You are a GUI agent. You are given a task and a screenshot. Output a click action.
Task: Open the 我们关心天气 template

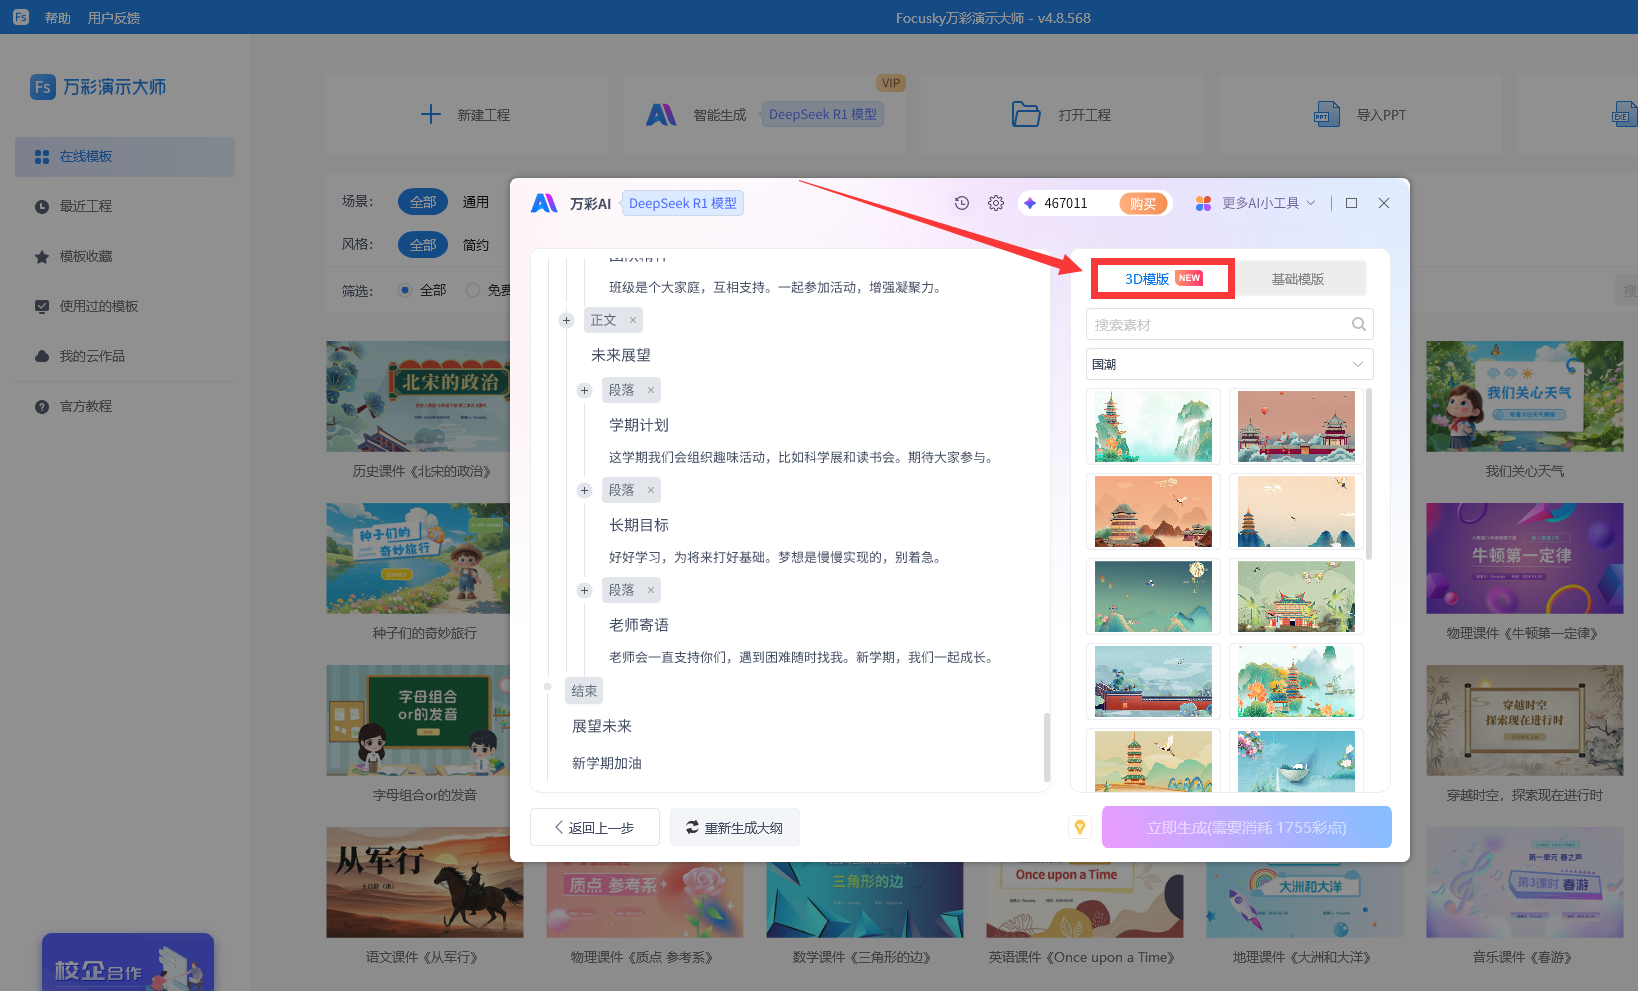(1524, 396)
